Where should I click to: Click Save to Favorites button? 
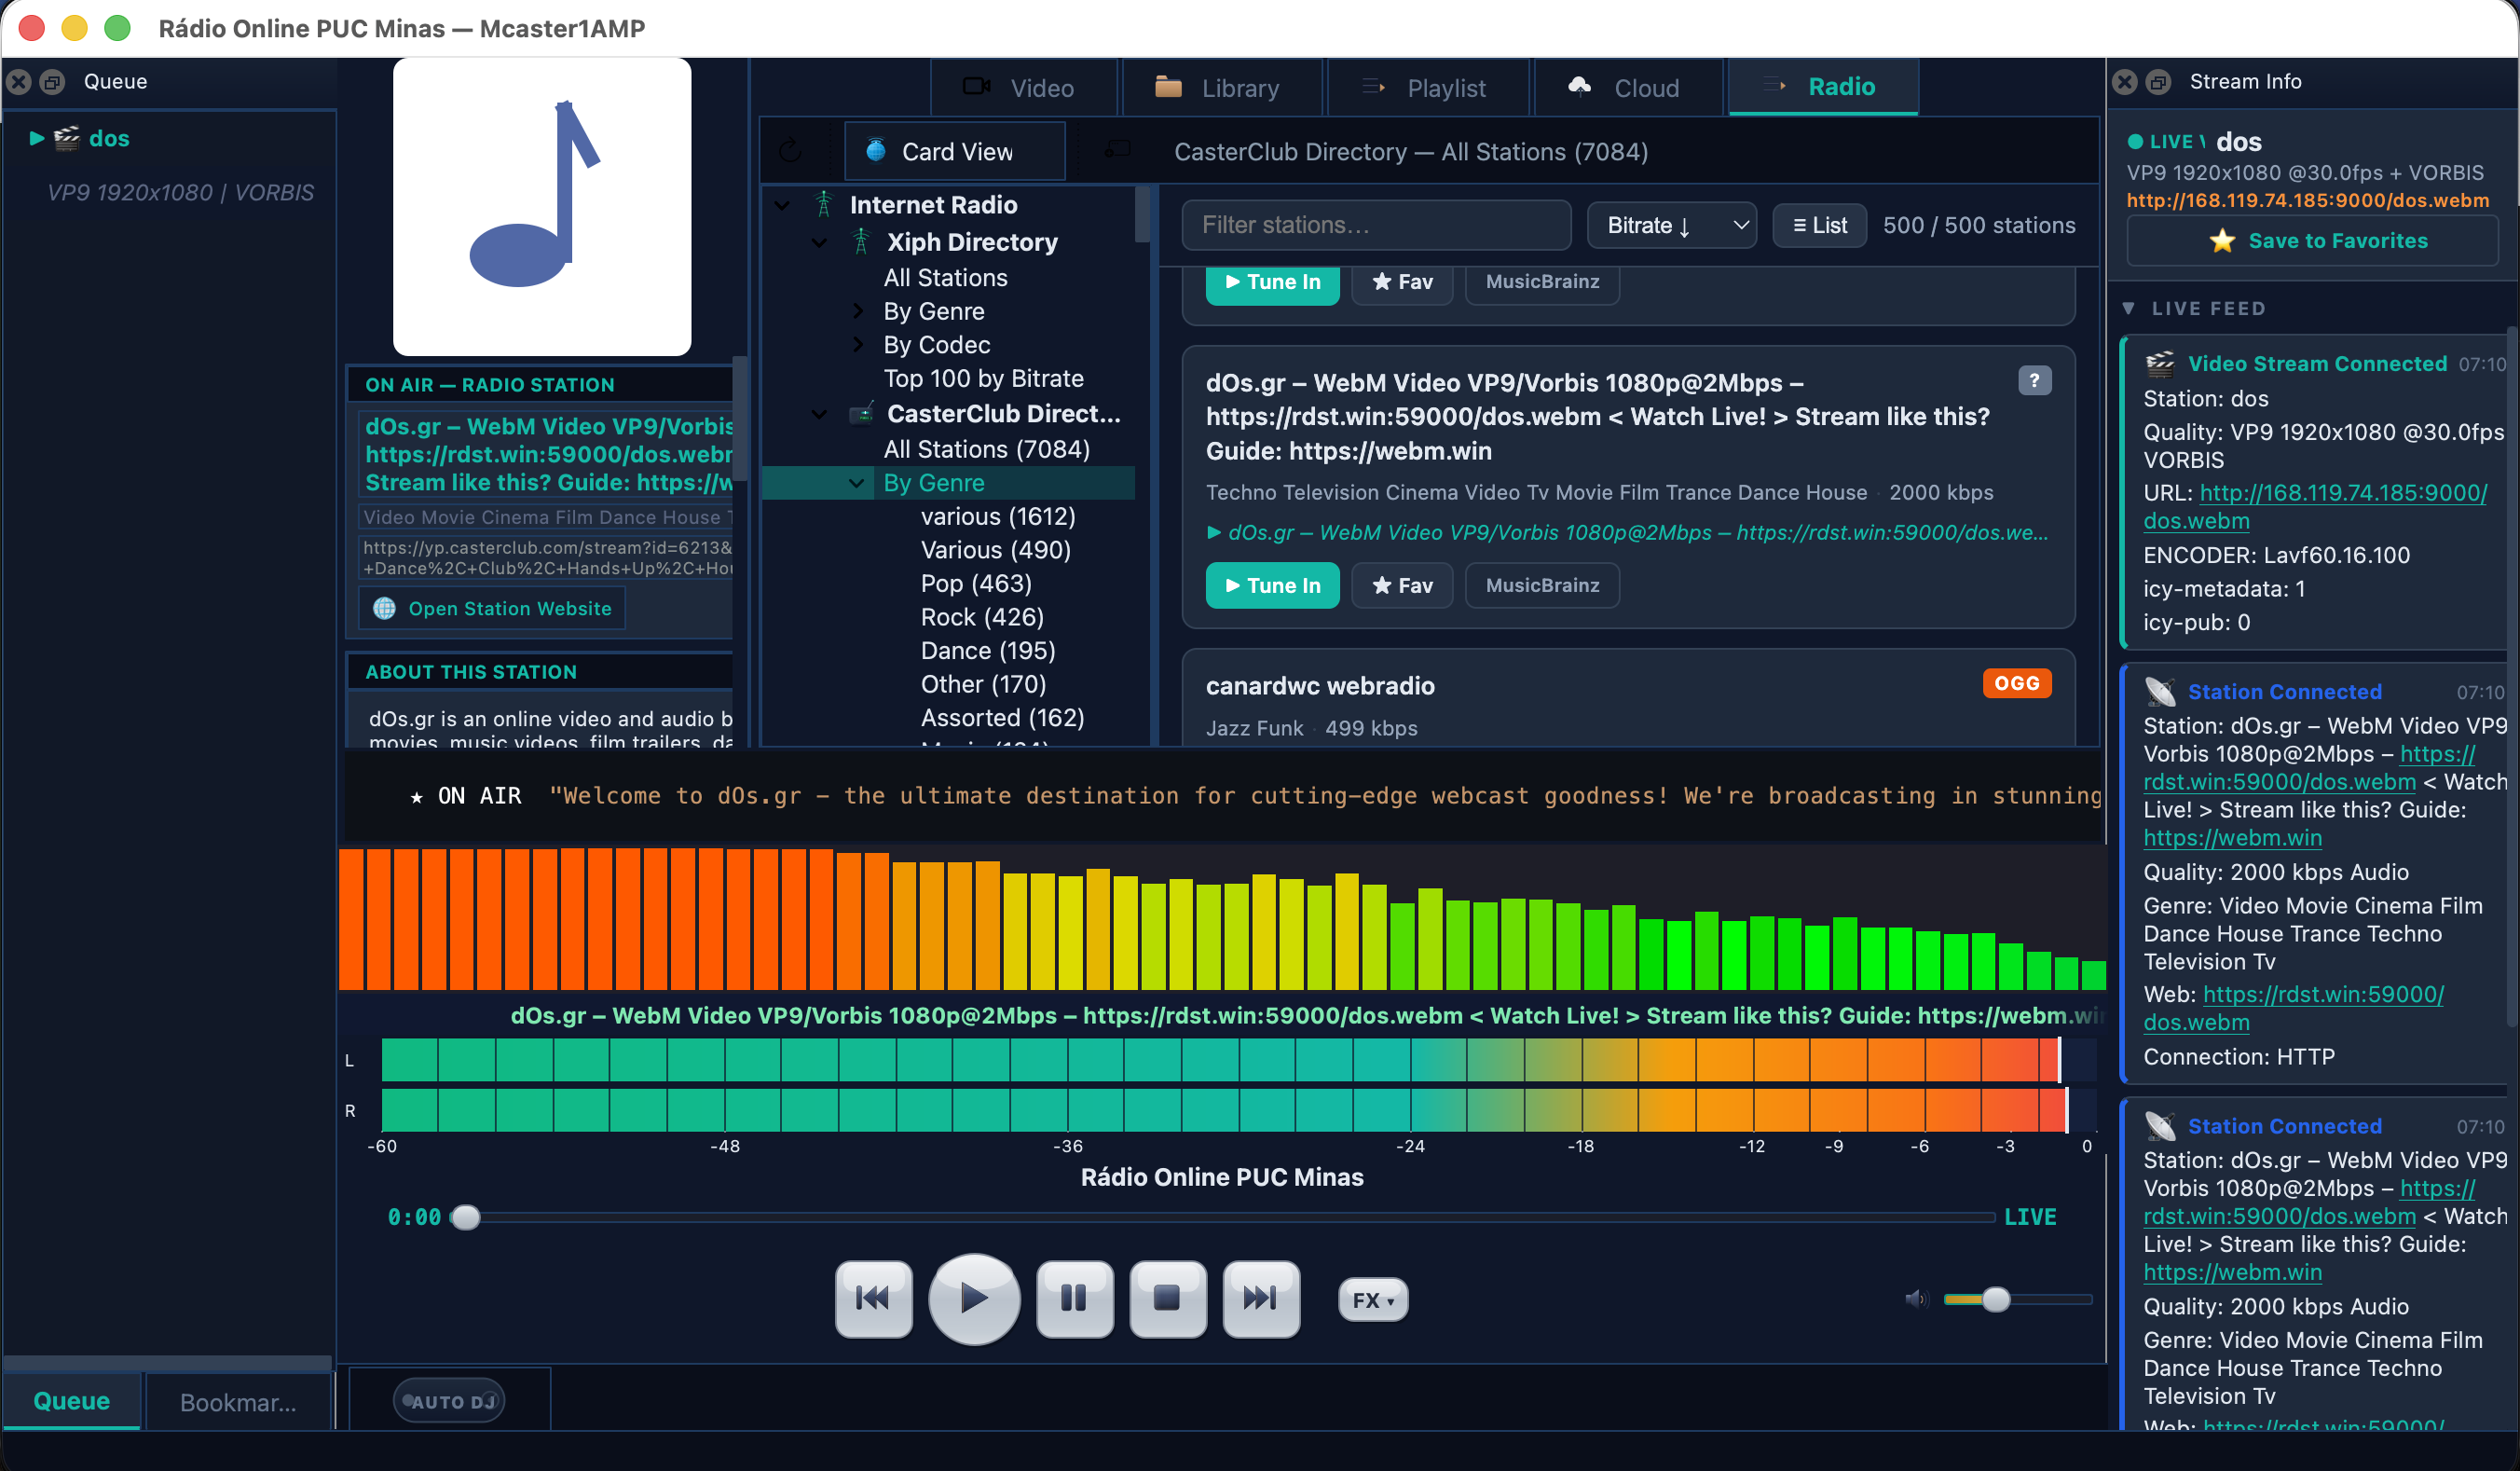tap(2311, 241)
